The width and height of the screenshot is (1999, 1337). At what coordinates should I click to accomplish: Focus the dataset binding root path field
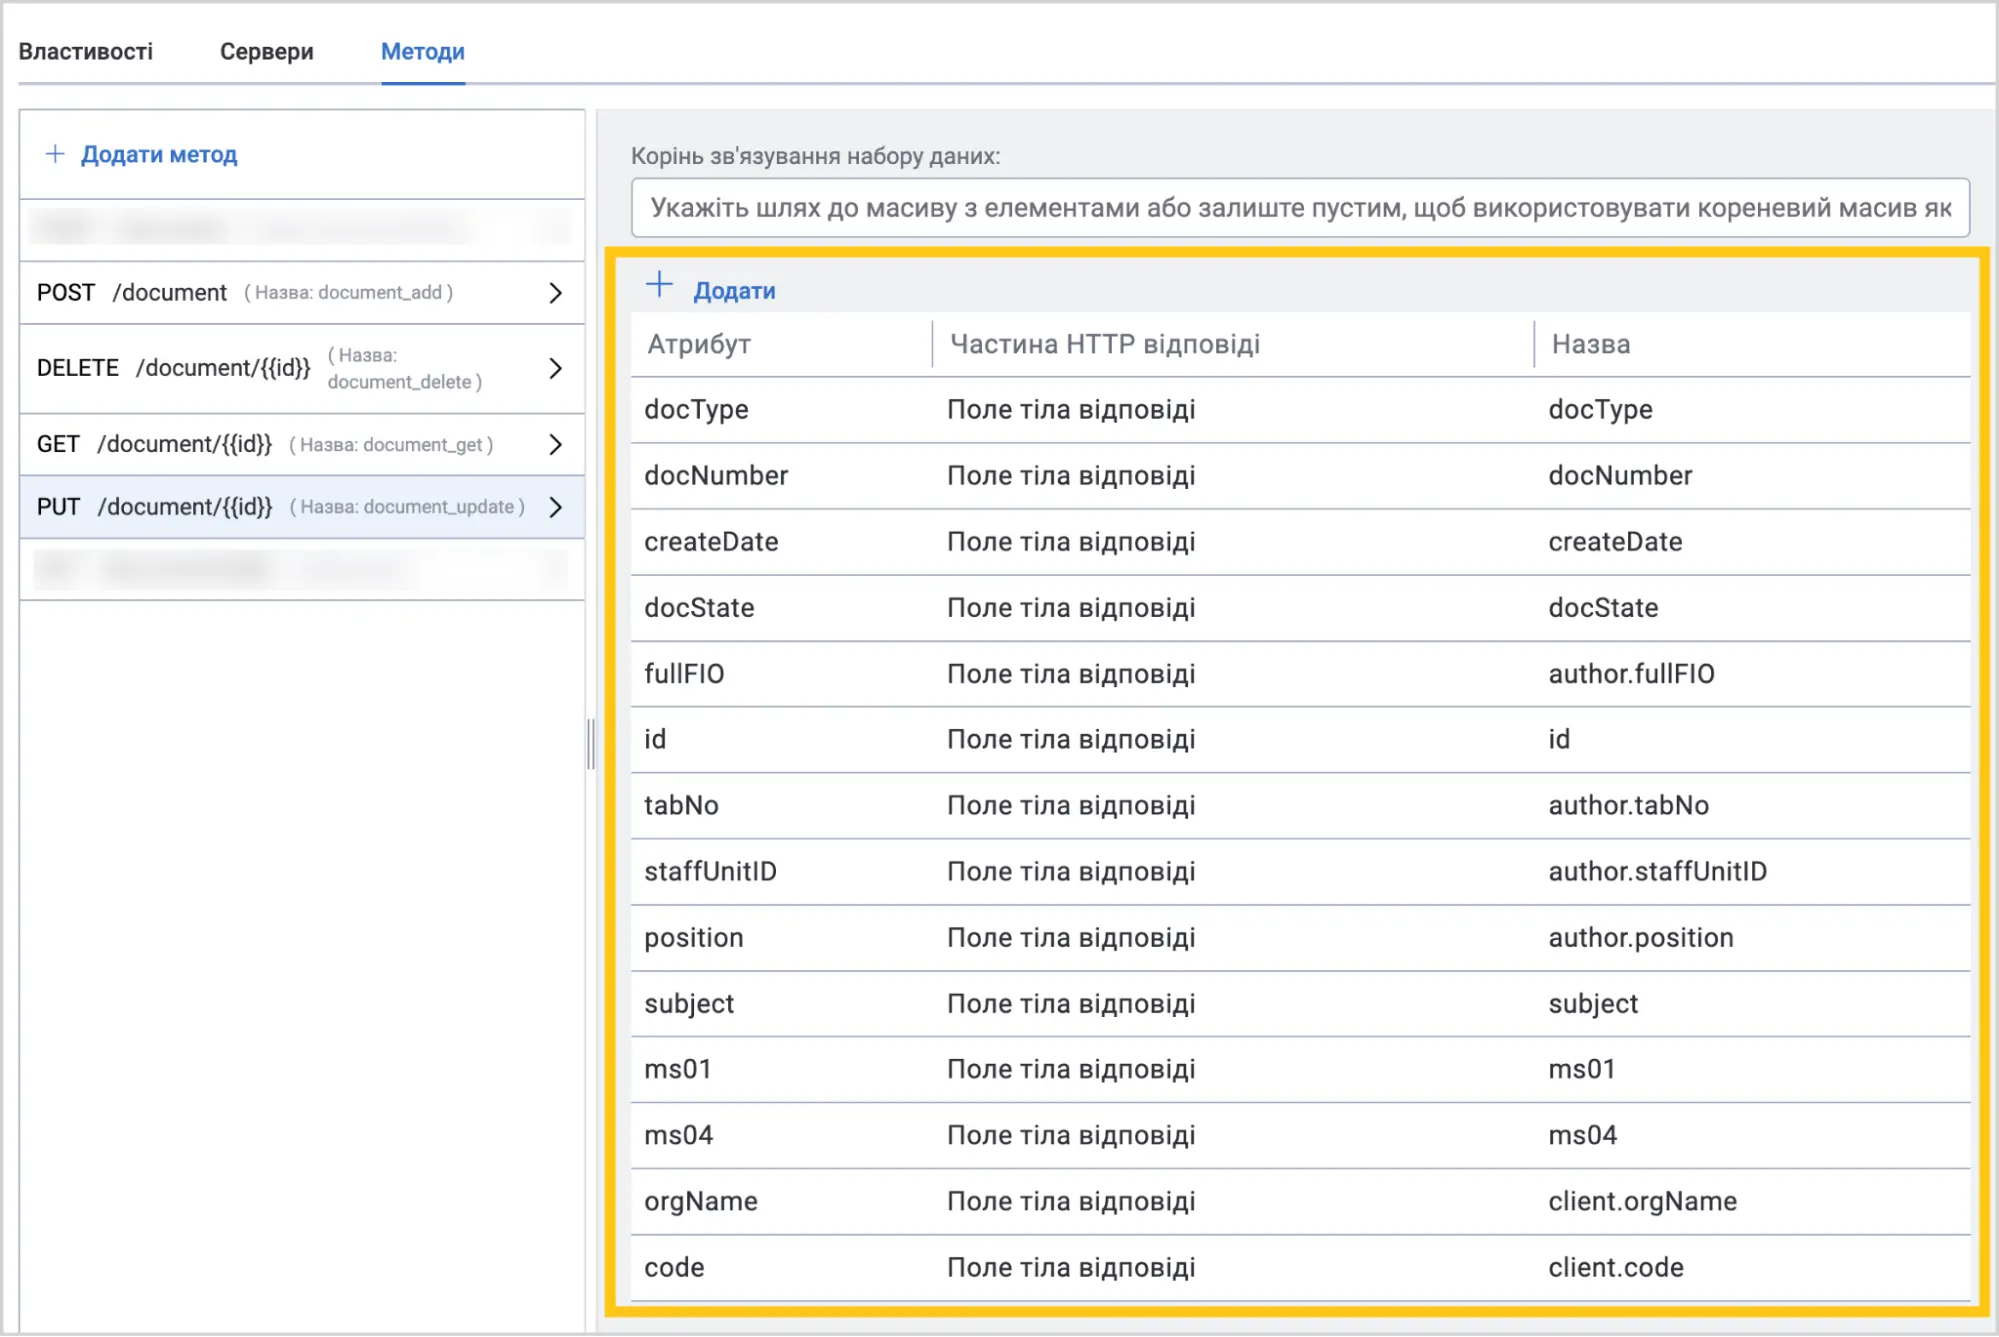[x=1300, y=208]
